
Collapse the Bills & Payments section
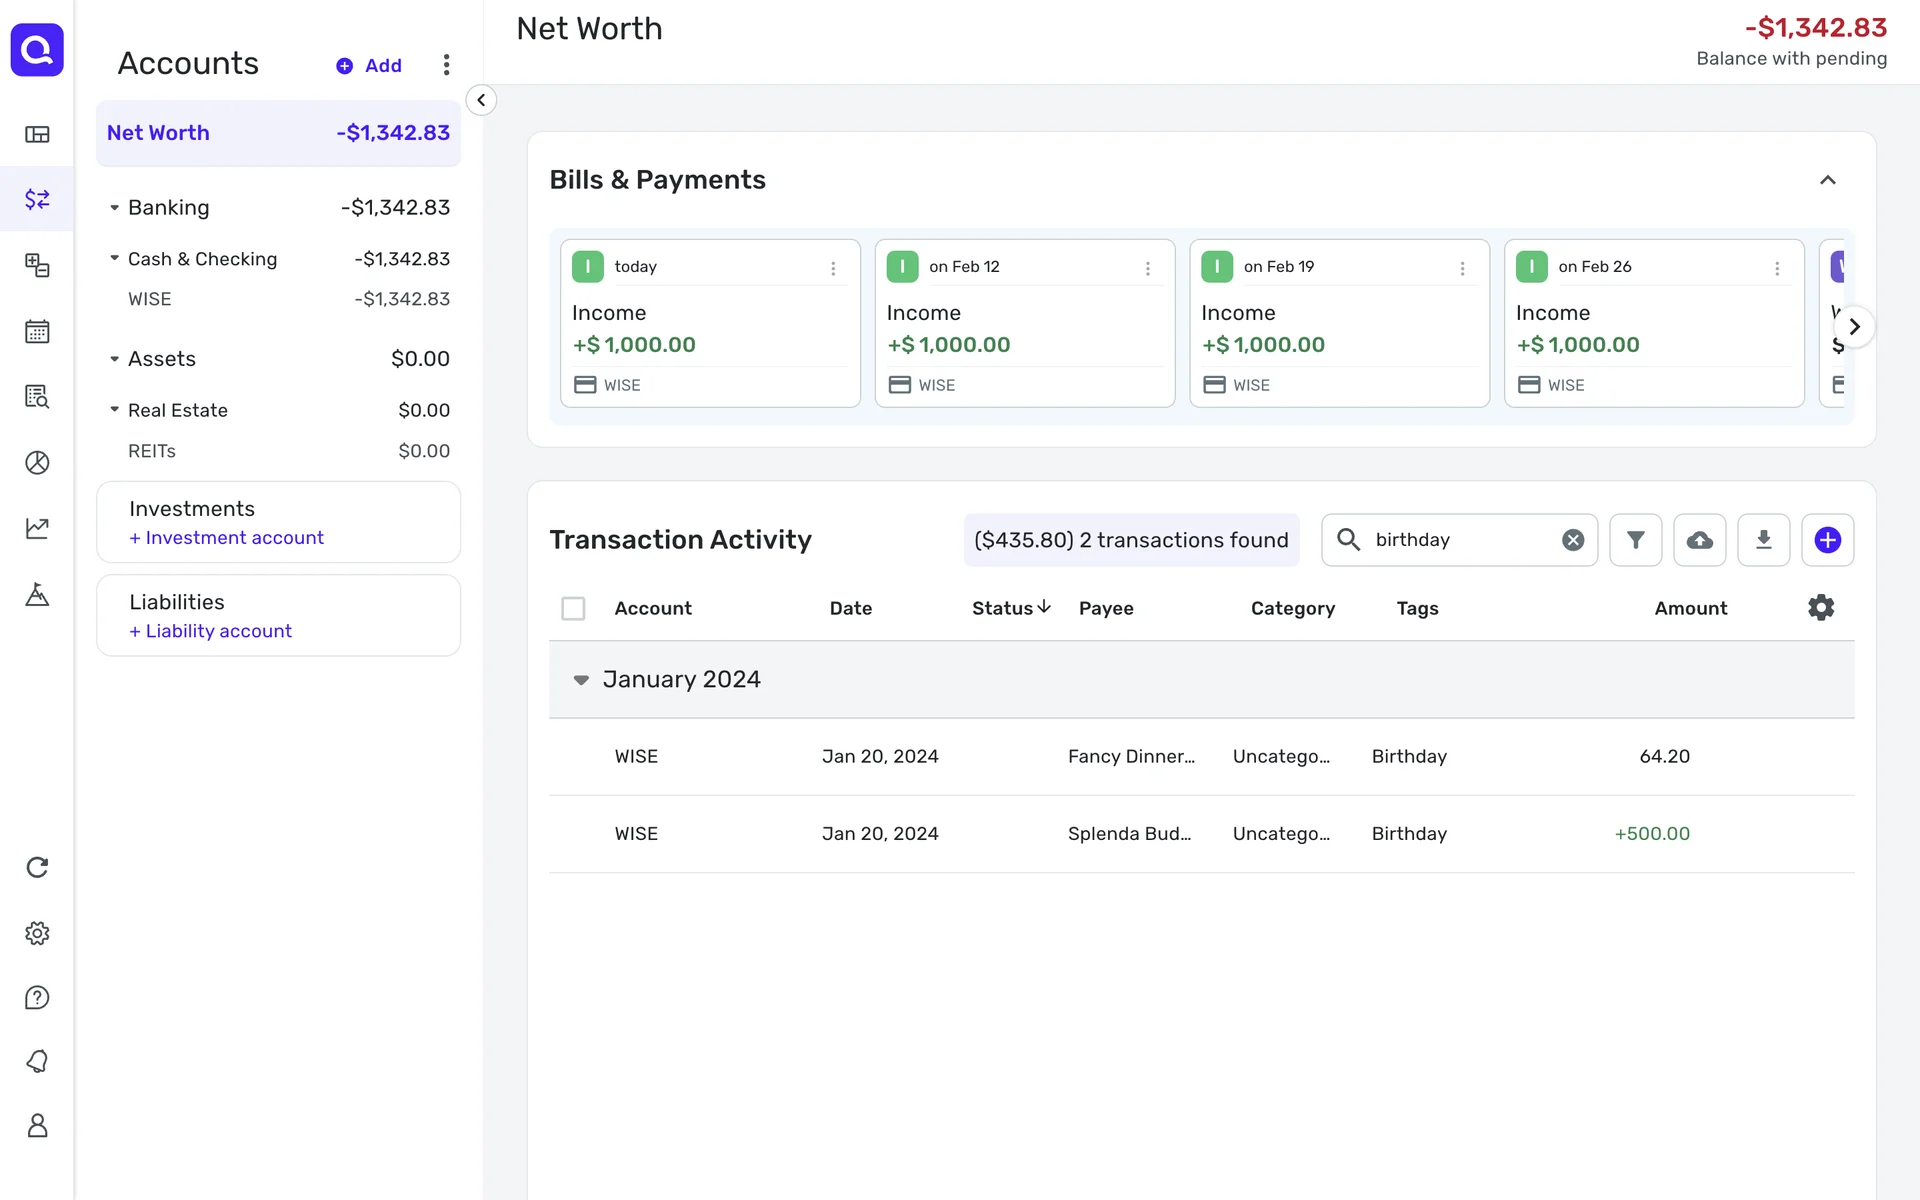[x=1827, y=180]
